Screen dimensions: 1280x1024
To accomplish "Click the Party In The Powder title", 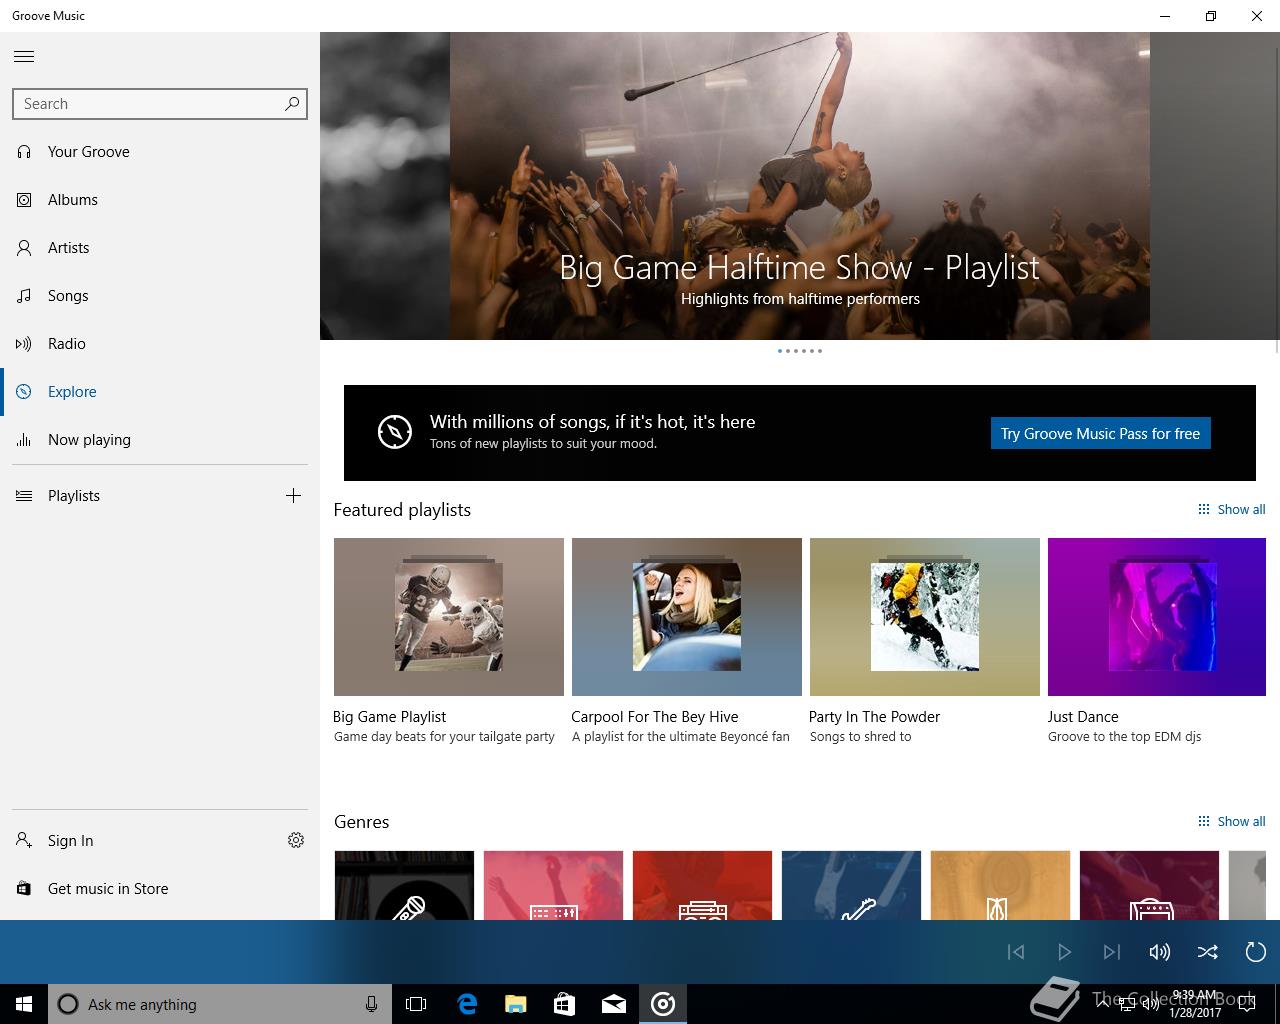I will [874, 717].
